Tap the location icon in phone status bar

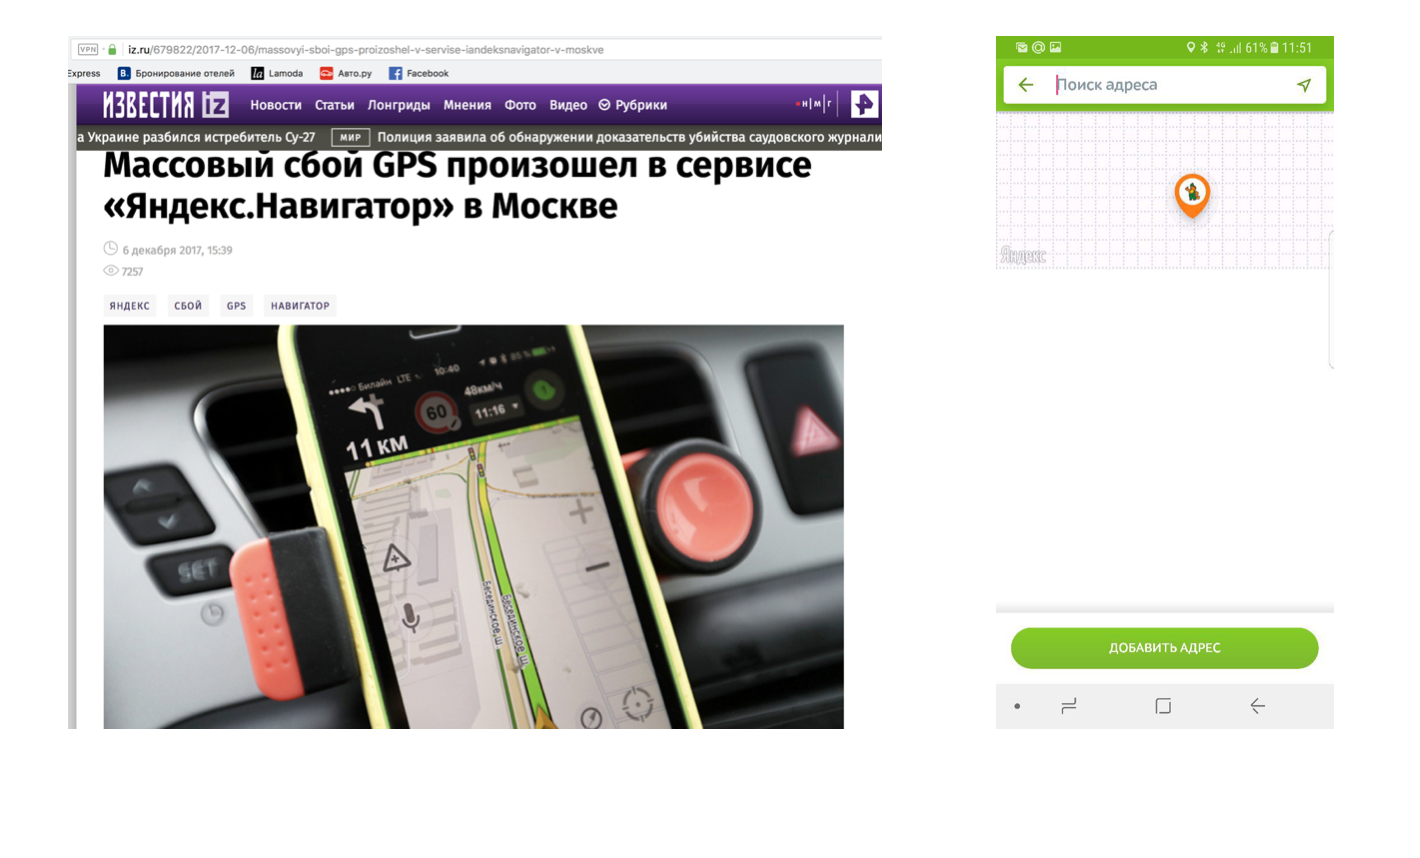pos(1190,47)
